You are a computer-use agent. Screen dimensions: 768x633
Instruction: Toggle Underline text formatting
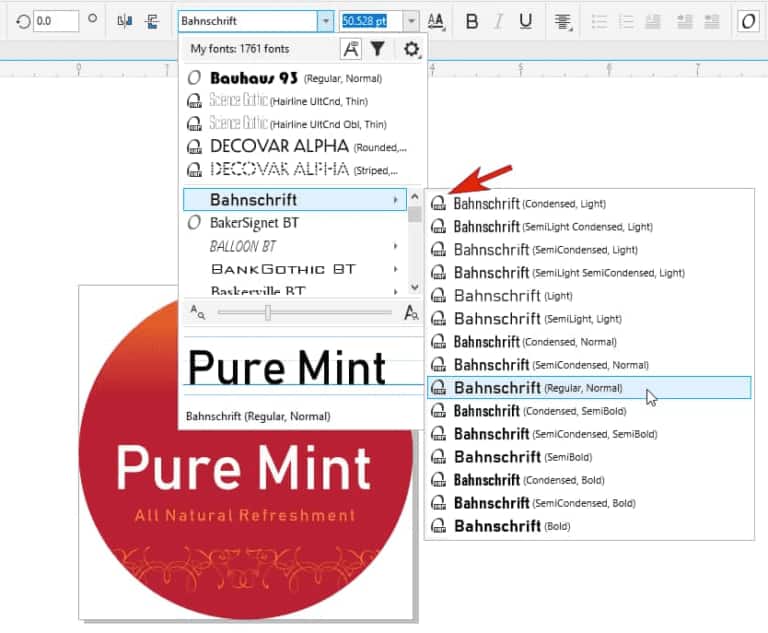tap(526, 21)
